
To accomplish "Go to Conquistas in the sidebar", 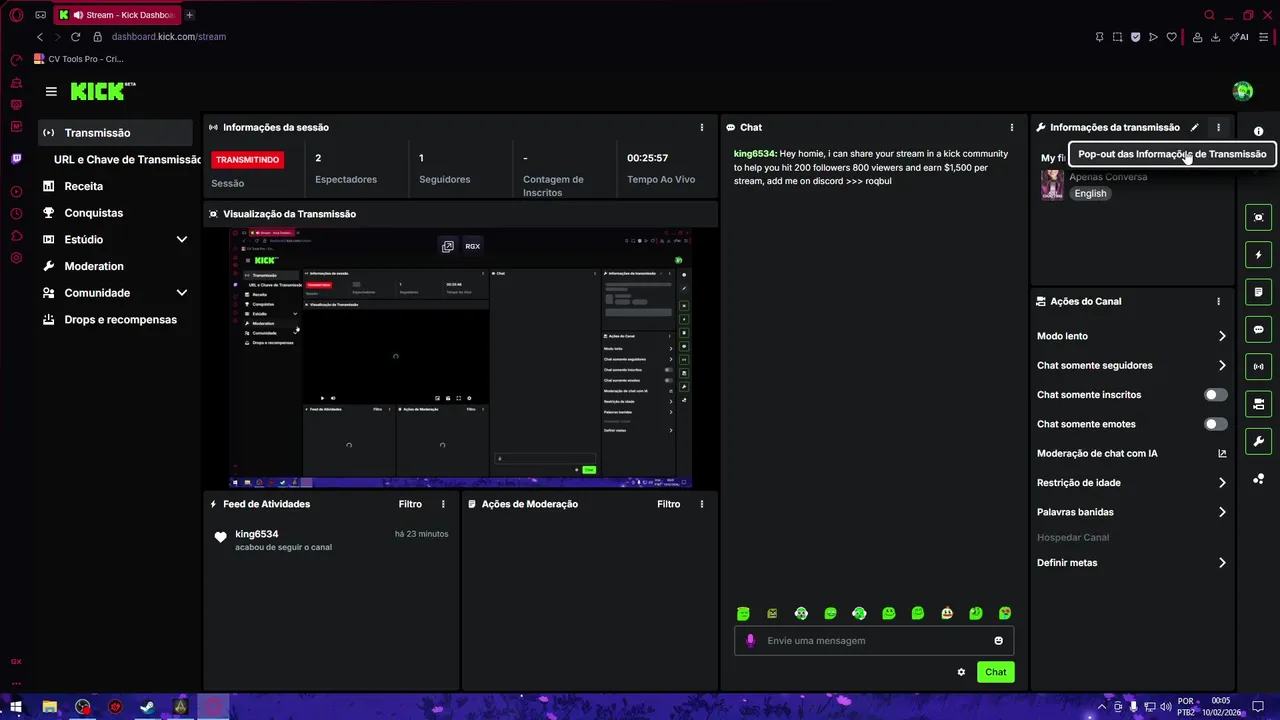I will click(x=93, y=213).
